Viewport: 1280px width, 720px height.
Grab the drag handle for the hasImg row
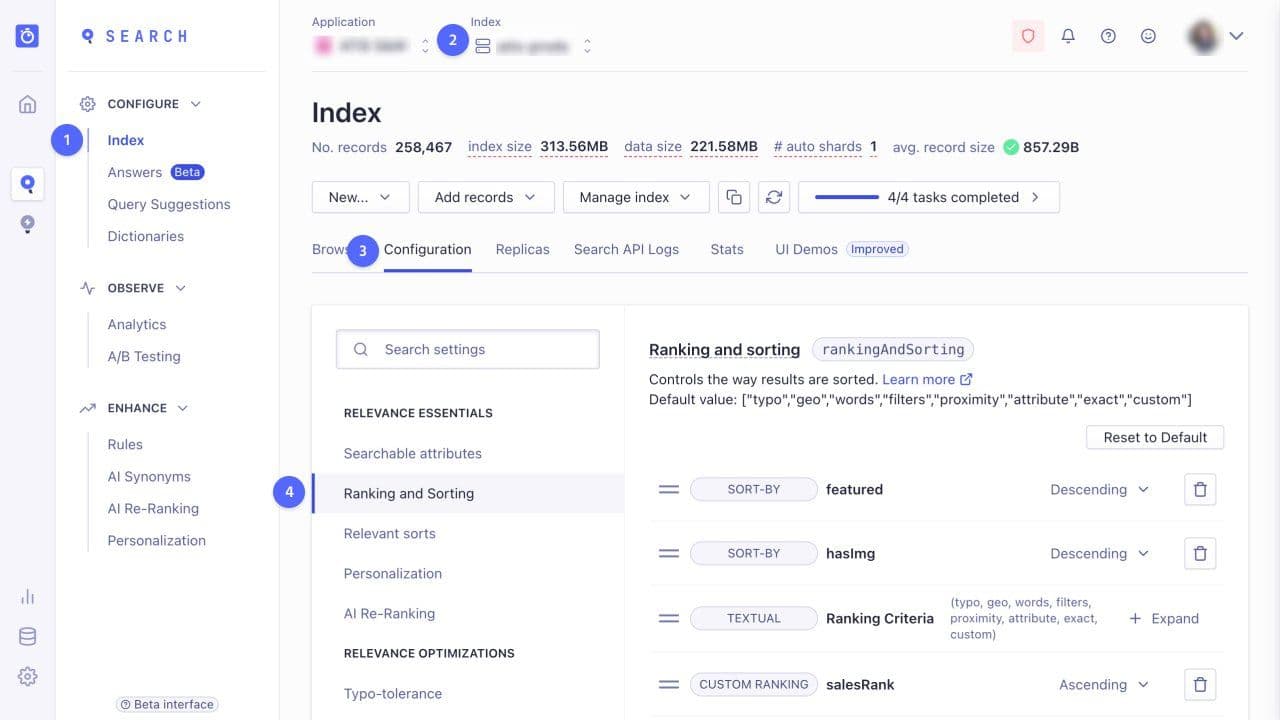669,553
